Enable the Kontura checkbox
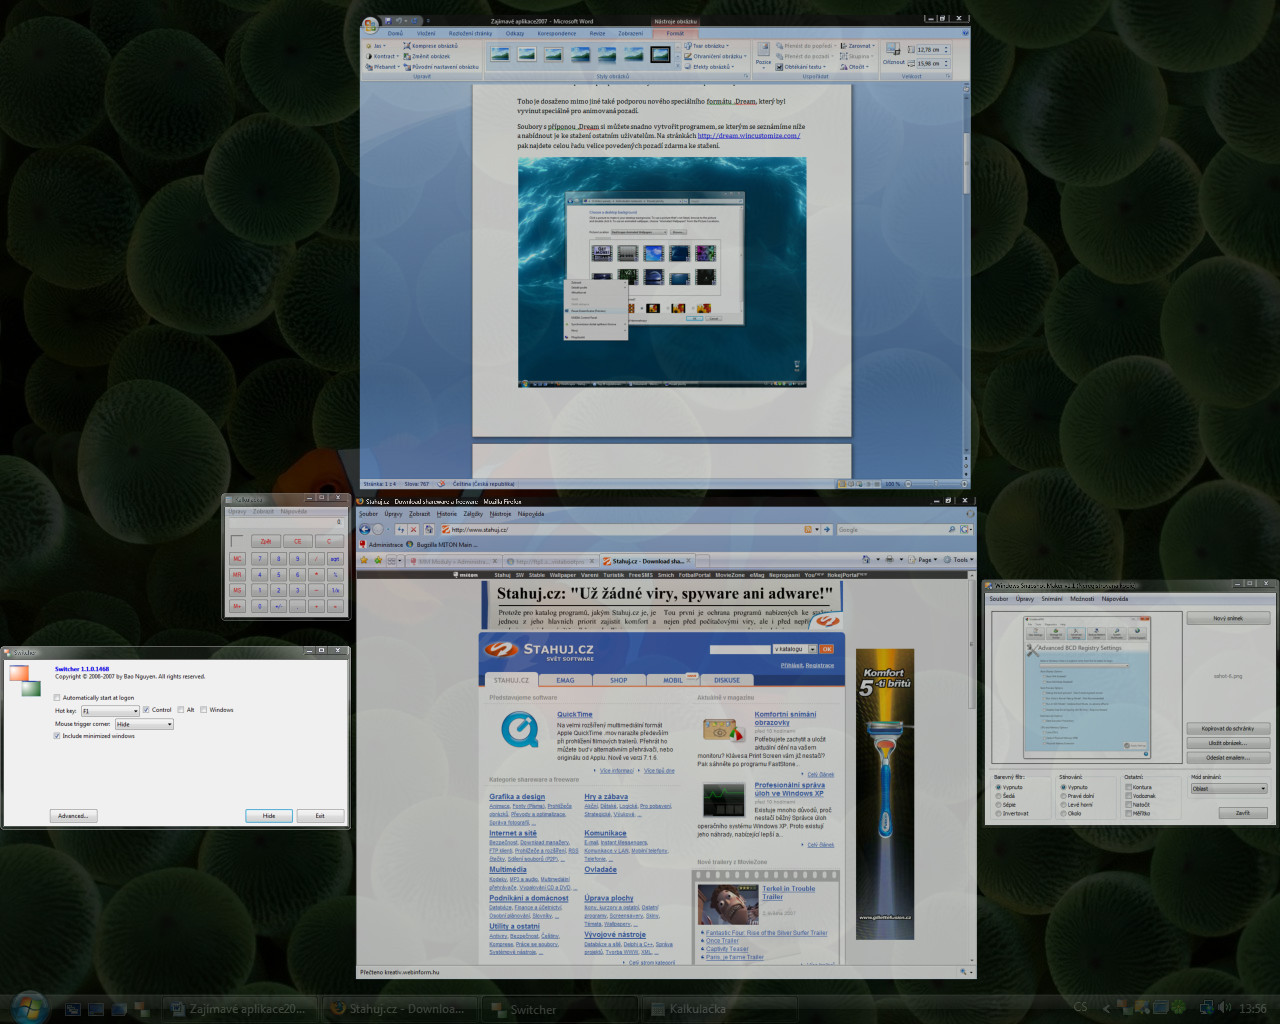Viewport: 1280px width, 1024px height. [x=1129, y=787]
